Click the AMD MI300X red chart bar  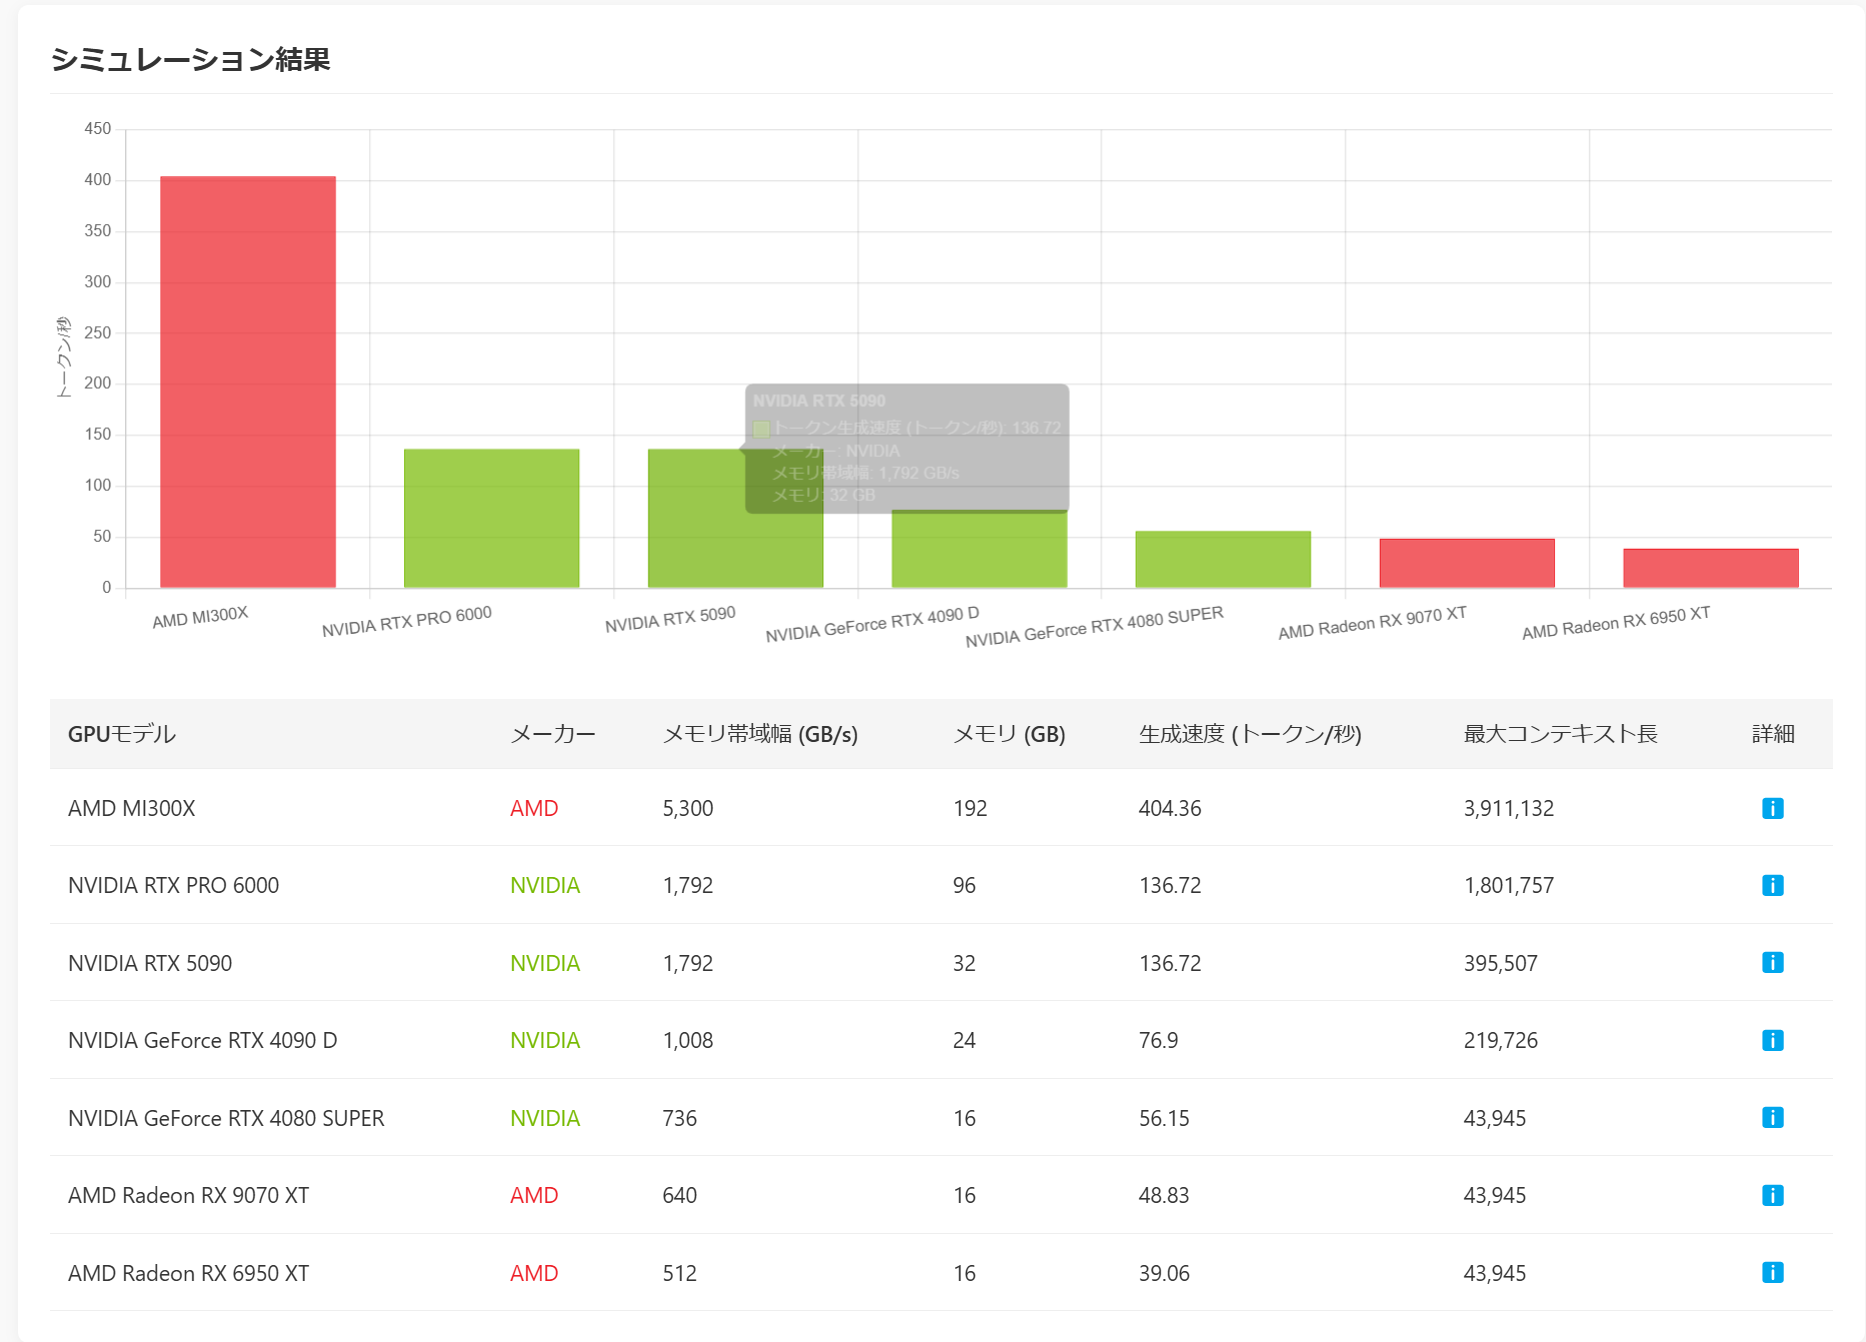(248, 382)
